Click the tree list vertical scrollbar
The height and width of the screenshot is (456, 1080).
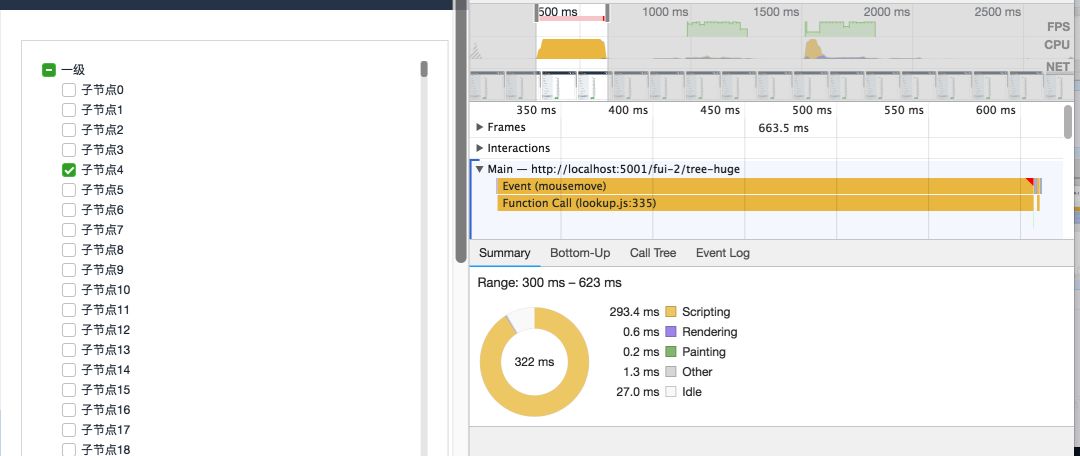pyautogui.click(x=424, y=70)
